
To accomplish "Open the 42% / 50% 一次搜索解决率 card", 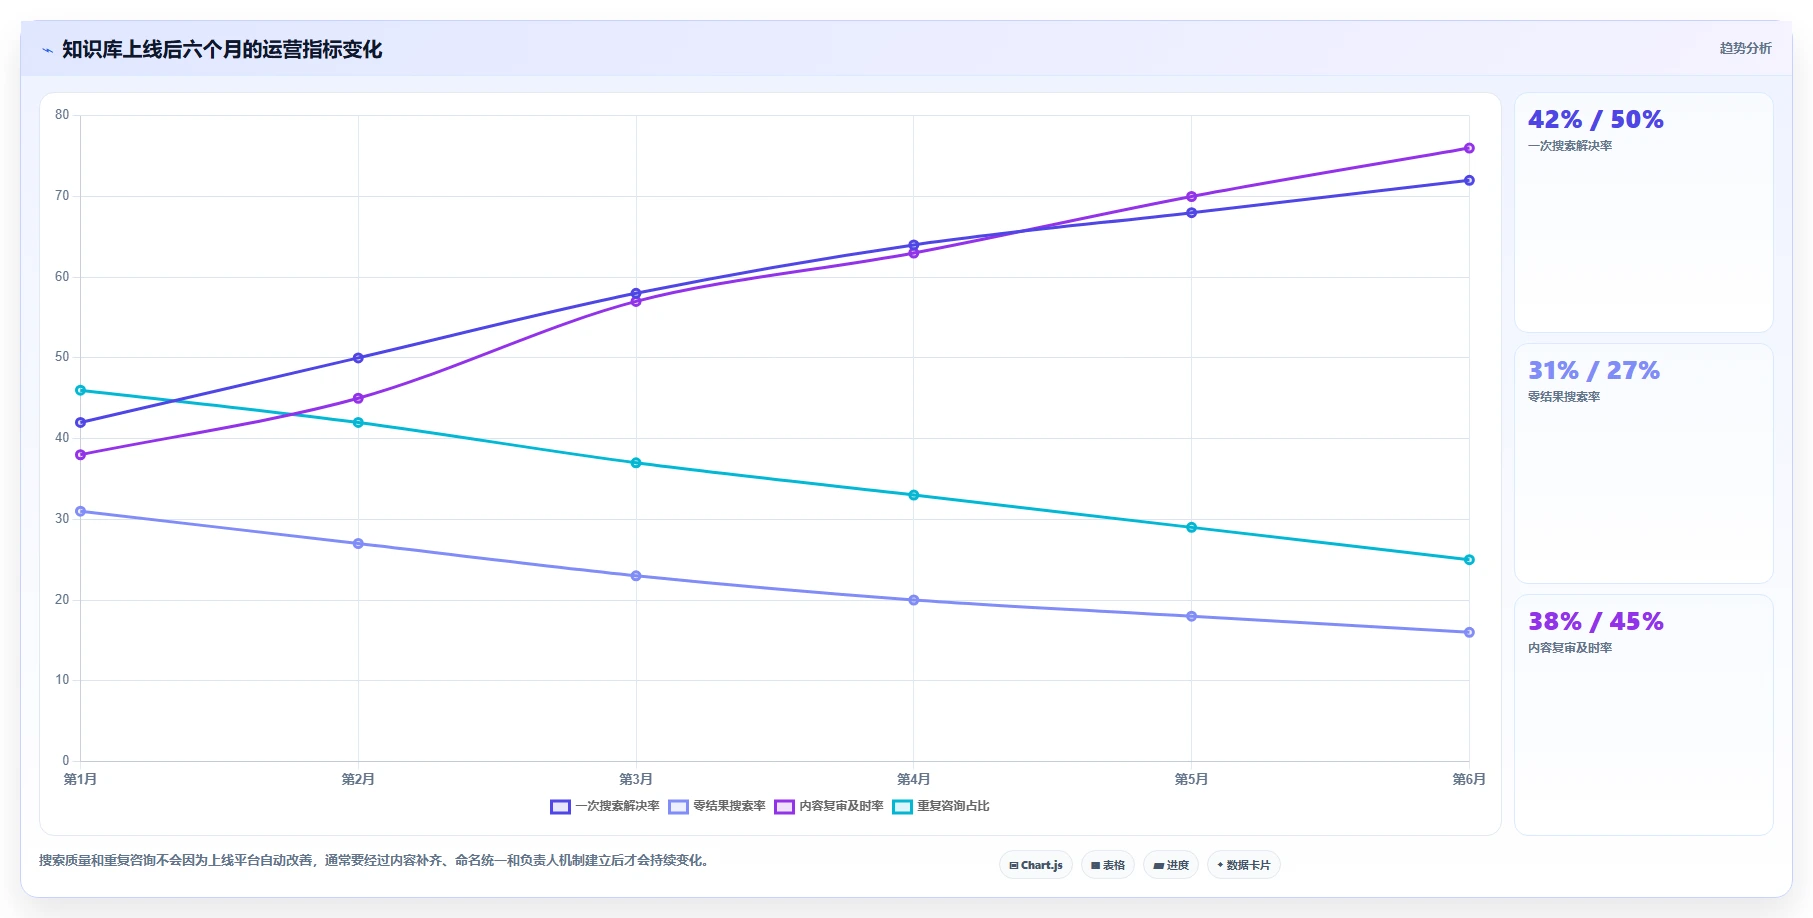I will (x=1644, y=213).
